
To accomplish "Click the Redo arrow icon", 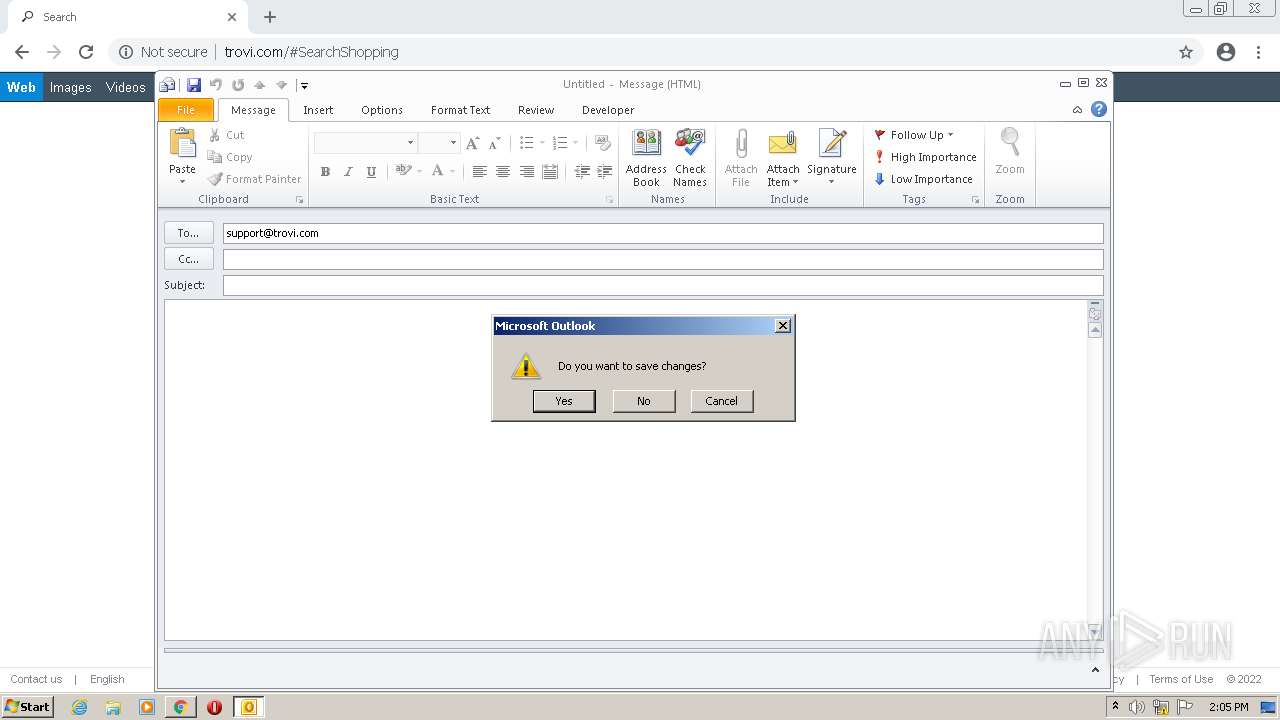I will coord(238,85).
